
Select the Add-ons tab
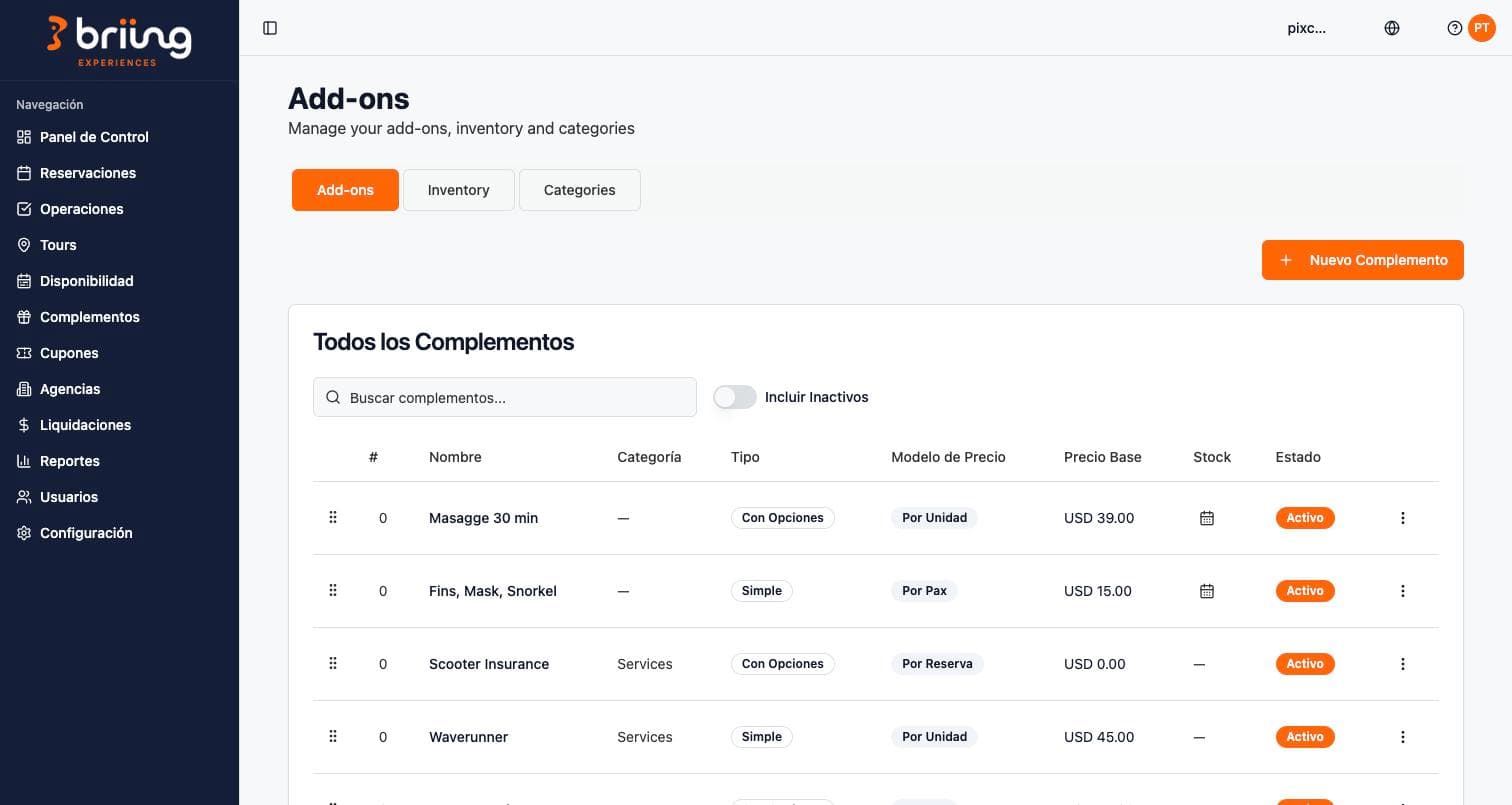[x=345, y=190]
